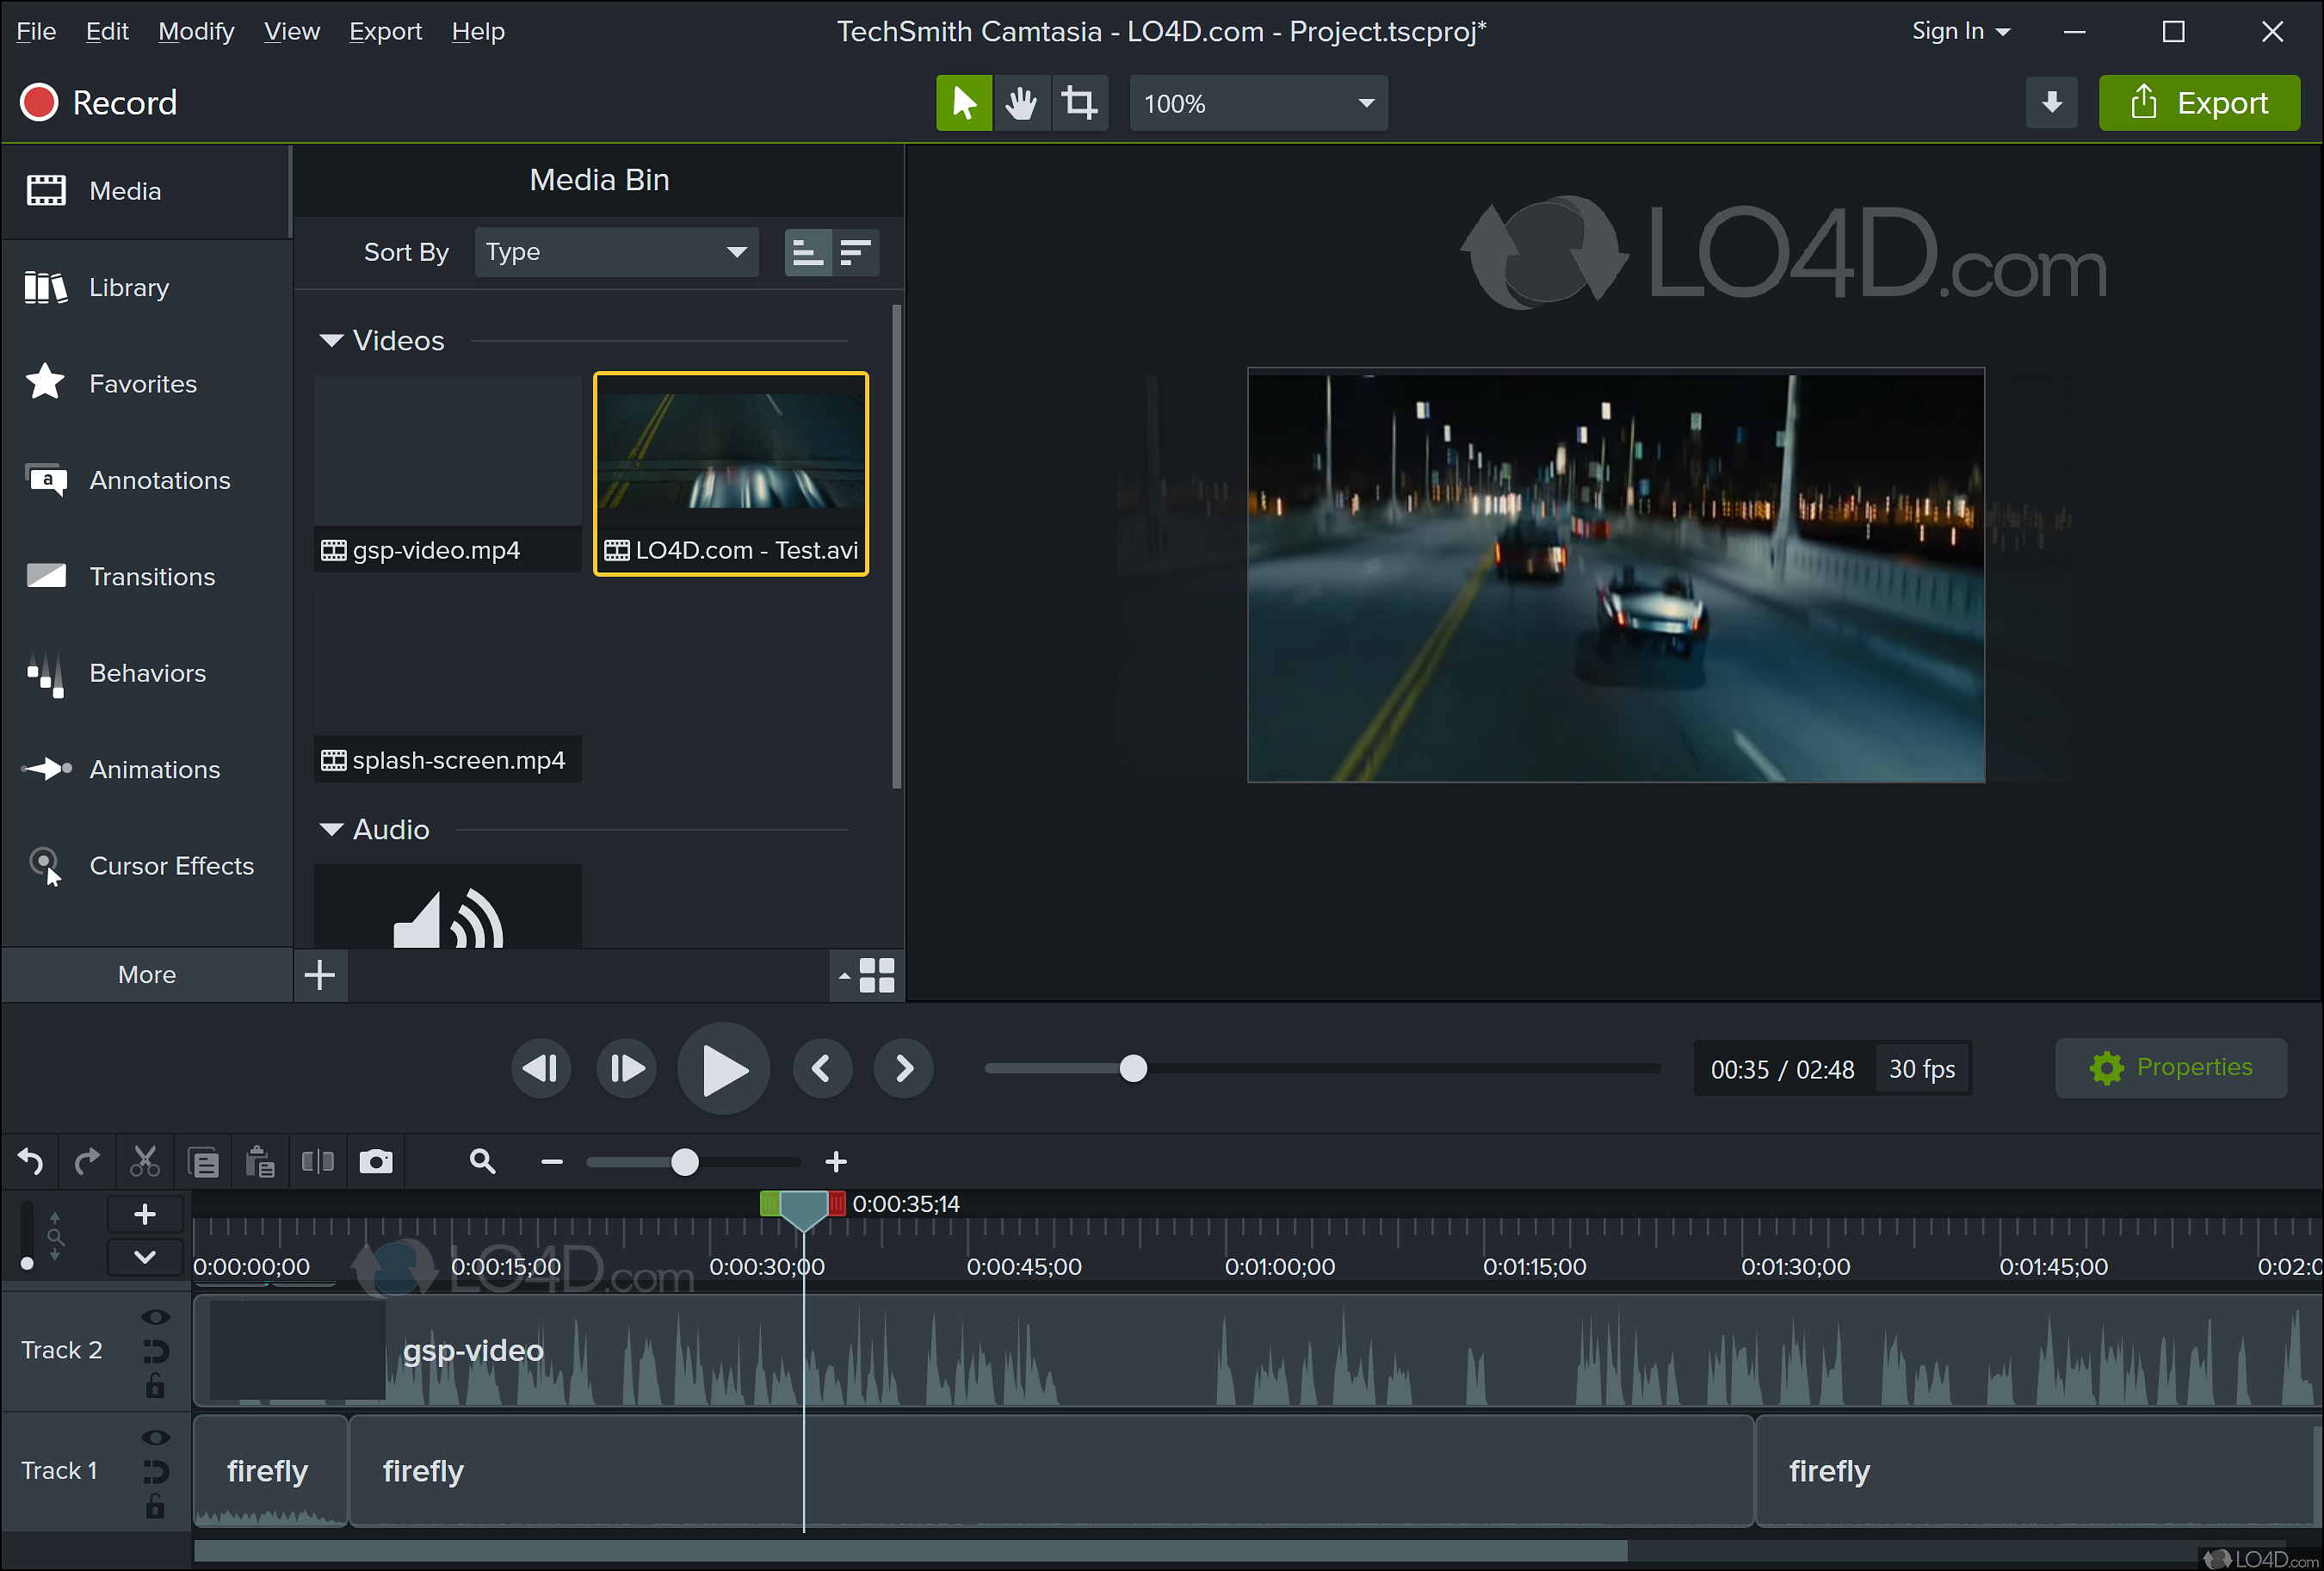Click the Split clip icon
The width and height of the screenshot is (2324, 1571).
pyautogui.click(x=318, y=1161)
